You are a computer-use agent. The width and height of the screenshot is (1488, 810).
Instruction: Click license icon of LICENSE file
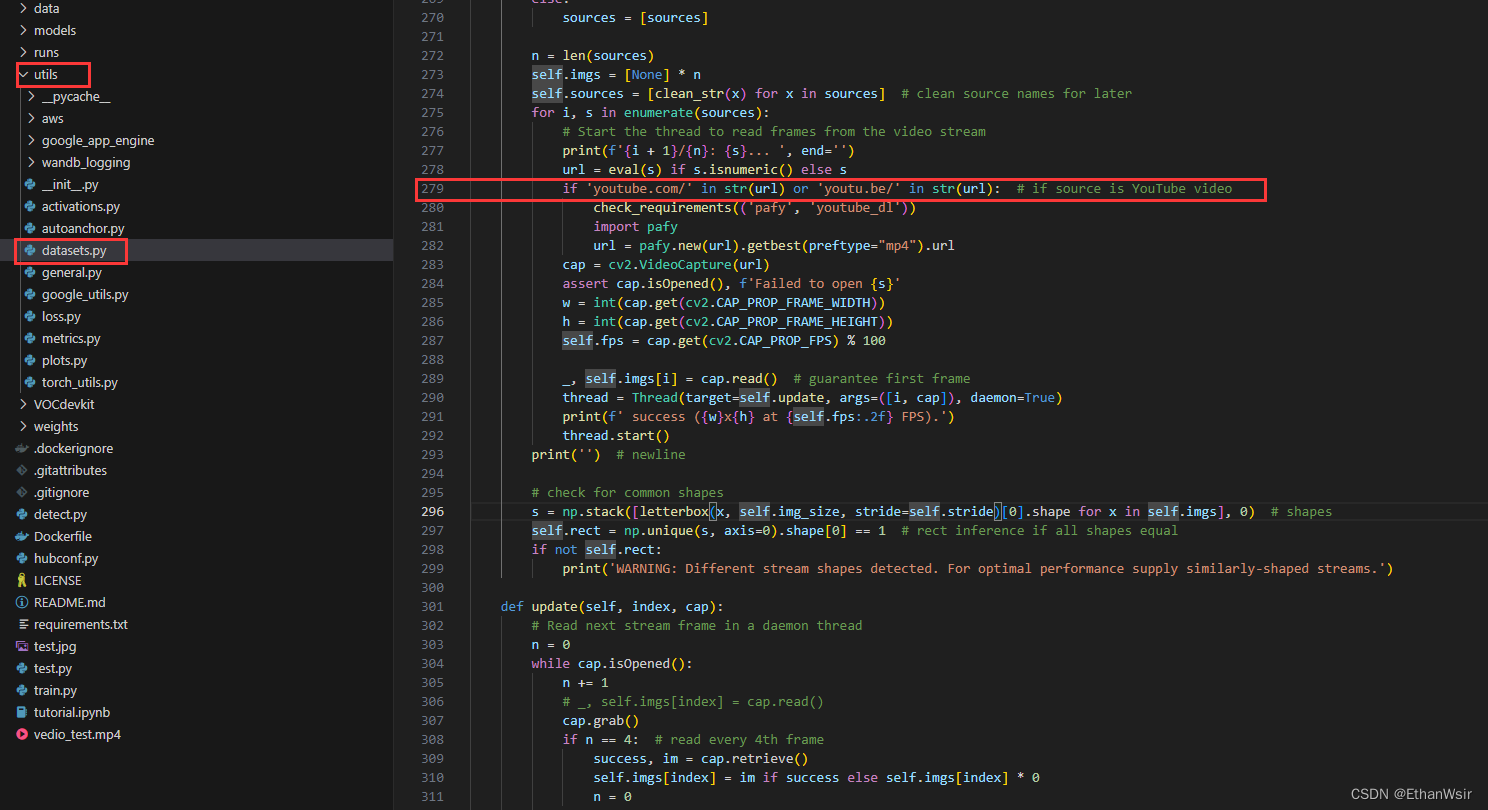pyautogui.click(x=22, y=580)
